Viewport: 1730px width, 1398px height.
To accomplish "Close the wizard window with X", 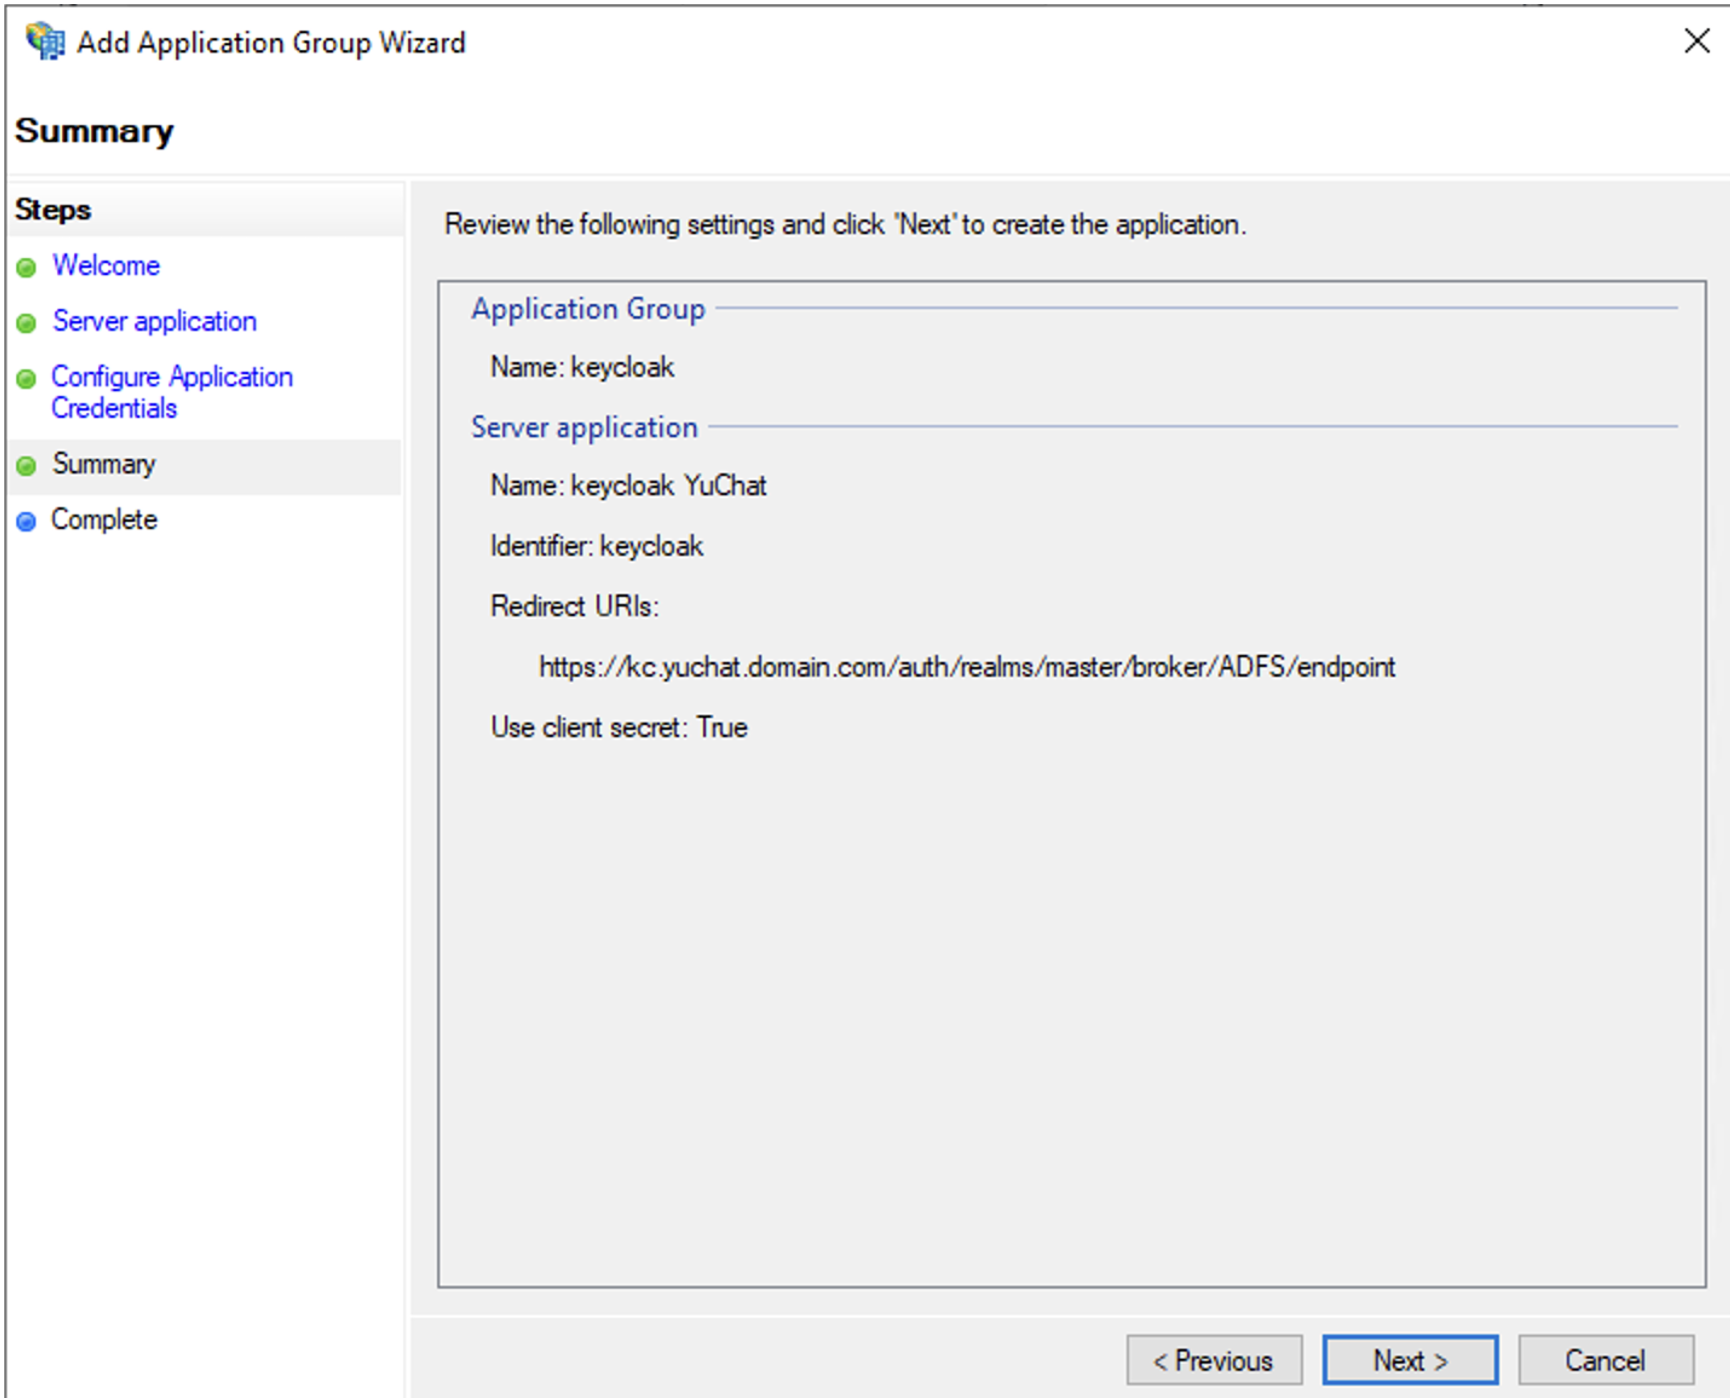I will pos(1697,41).
